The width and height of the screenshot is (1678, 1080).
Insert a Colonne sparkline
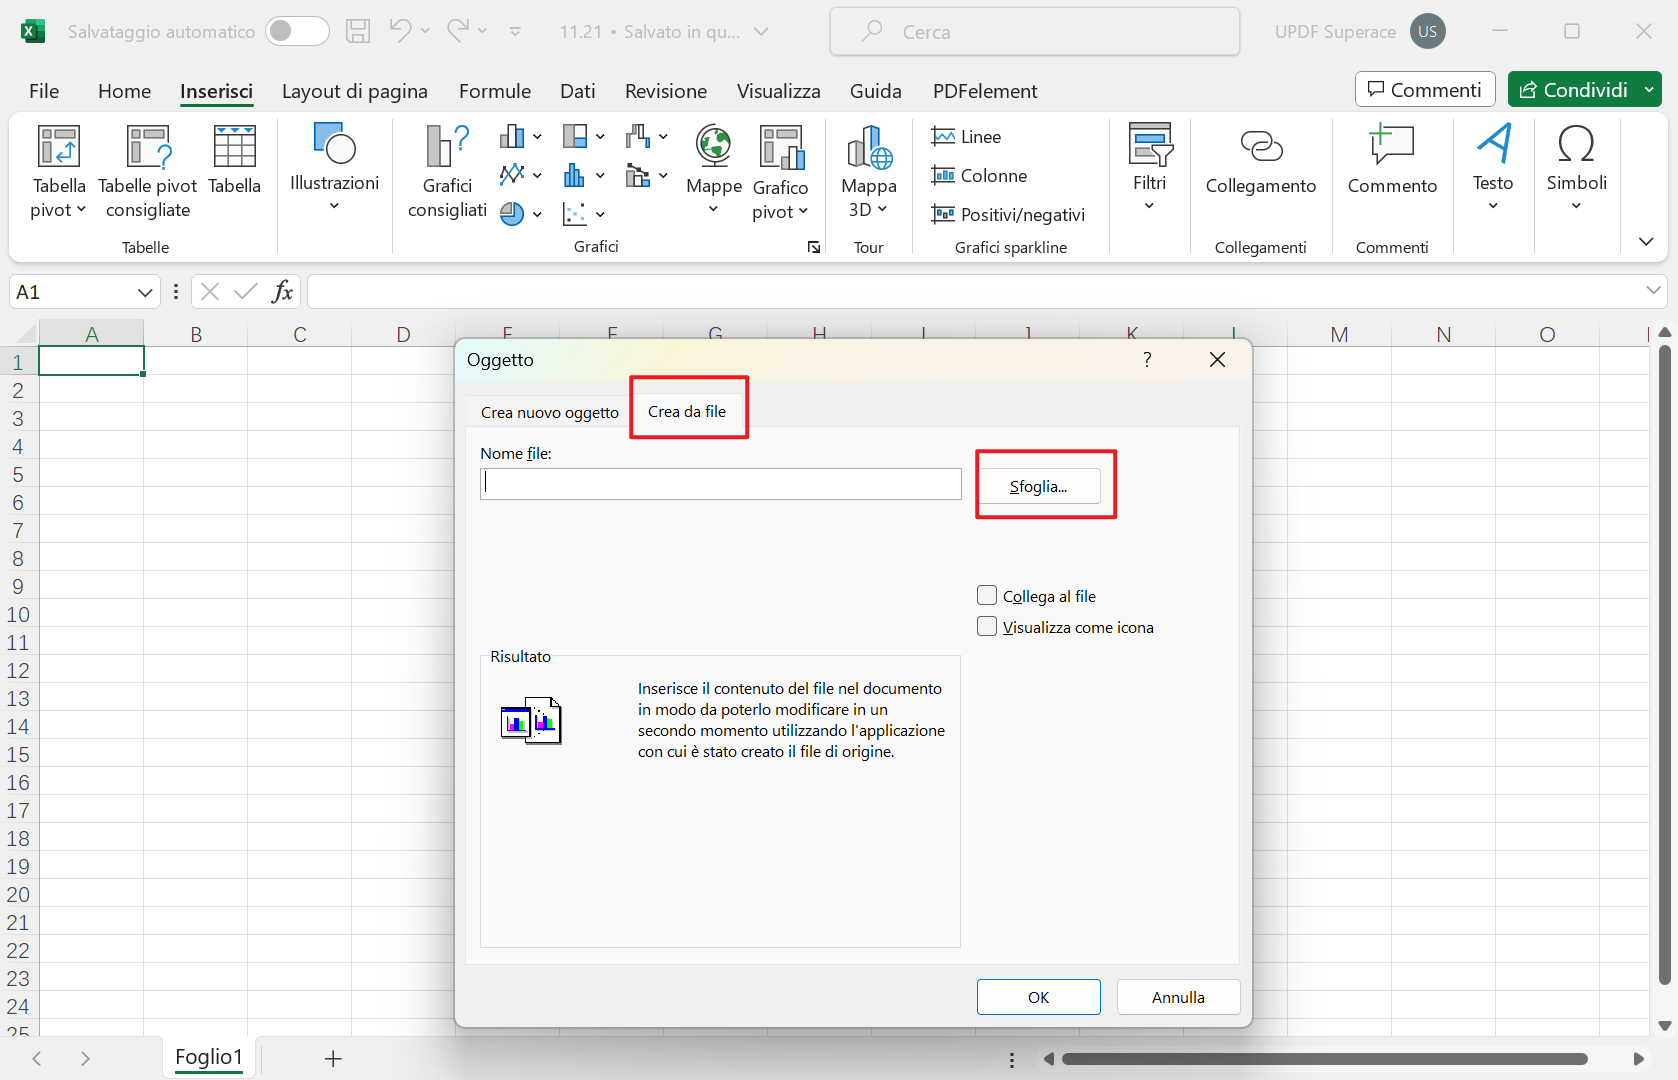tap(979, 176)
